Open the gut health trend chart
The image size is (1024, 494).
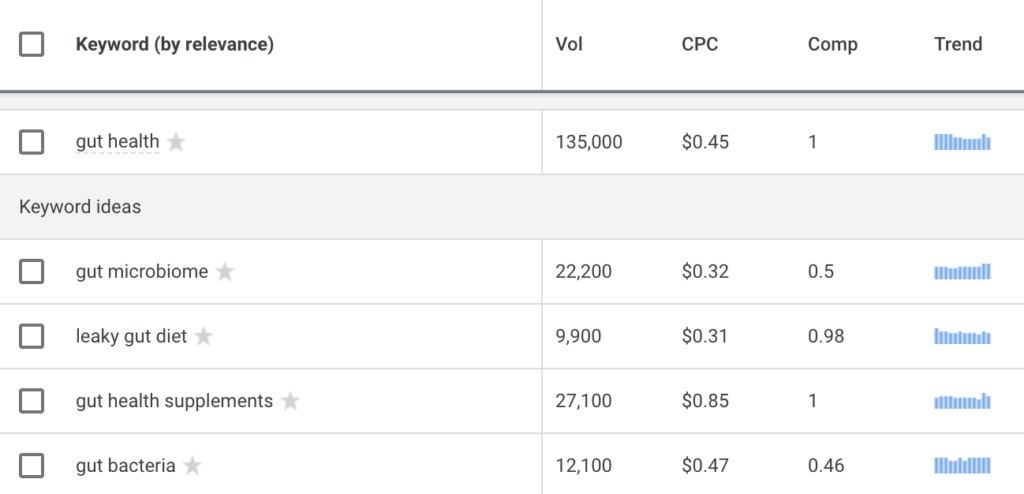point(962,142)
